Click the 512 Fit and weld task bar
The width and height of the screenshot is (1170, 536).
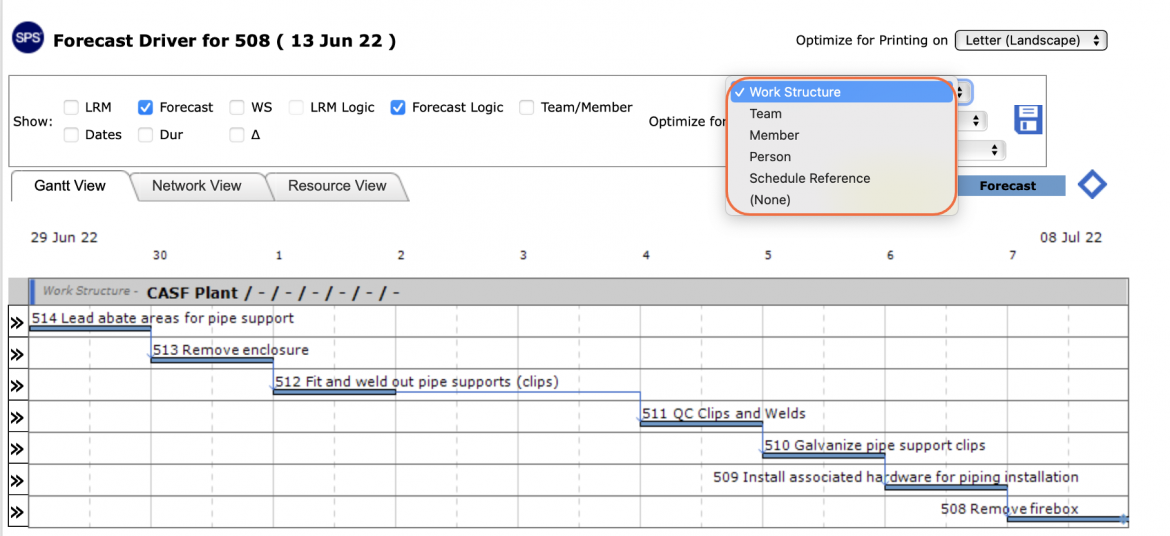[x=334, y=391]
